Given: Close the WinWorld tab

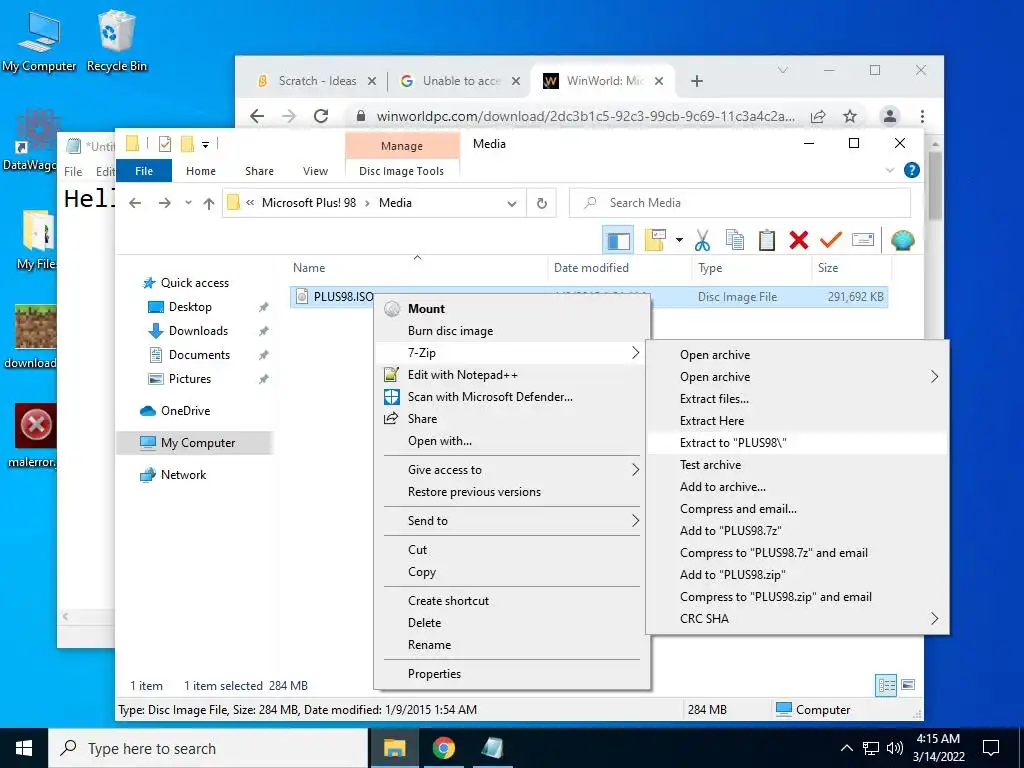Looking at the screenshot, I should point(659,81).
